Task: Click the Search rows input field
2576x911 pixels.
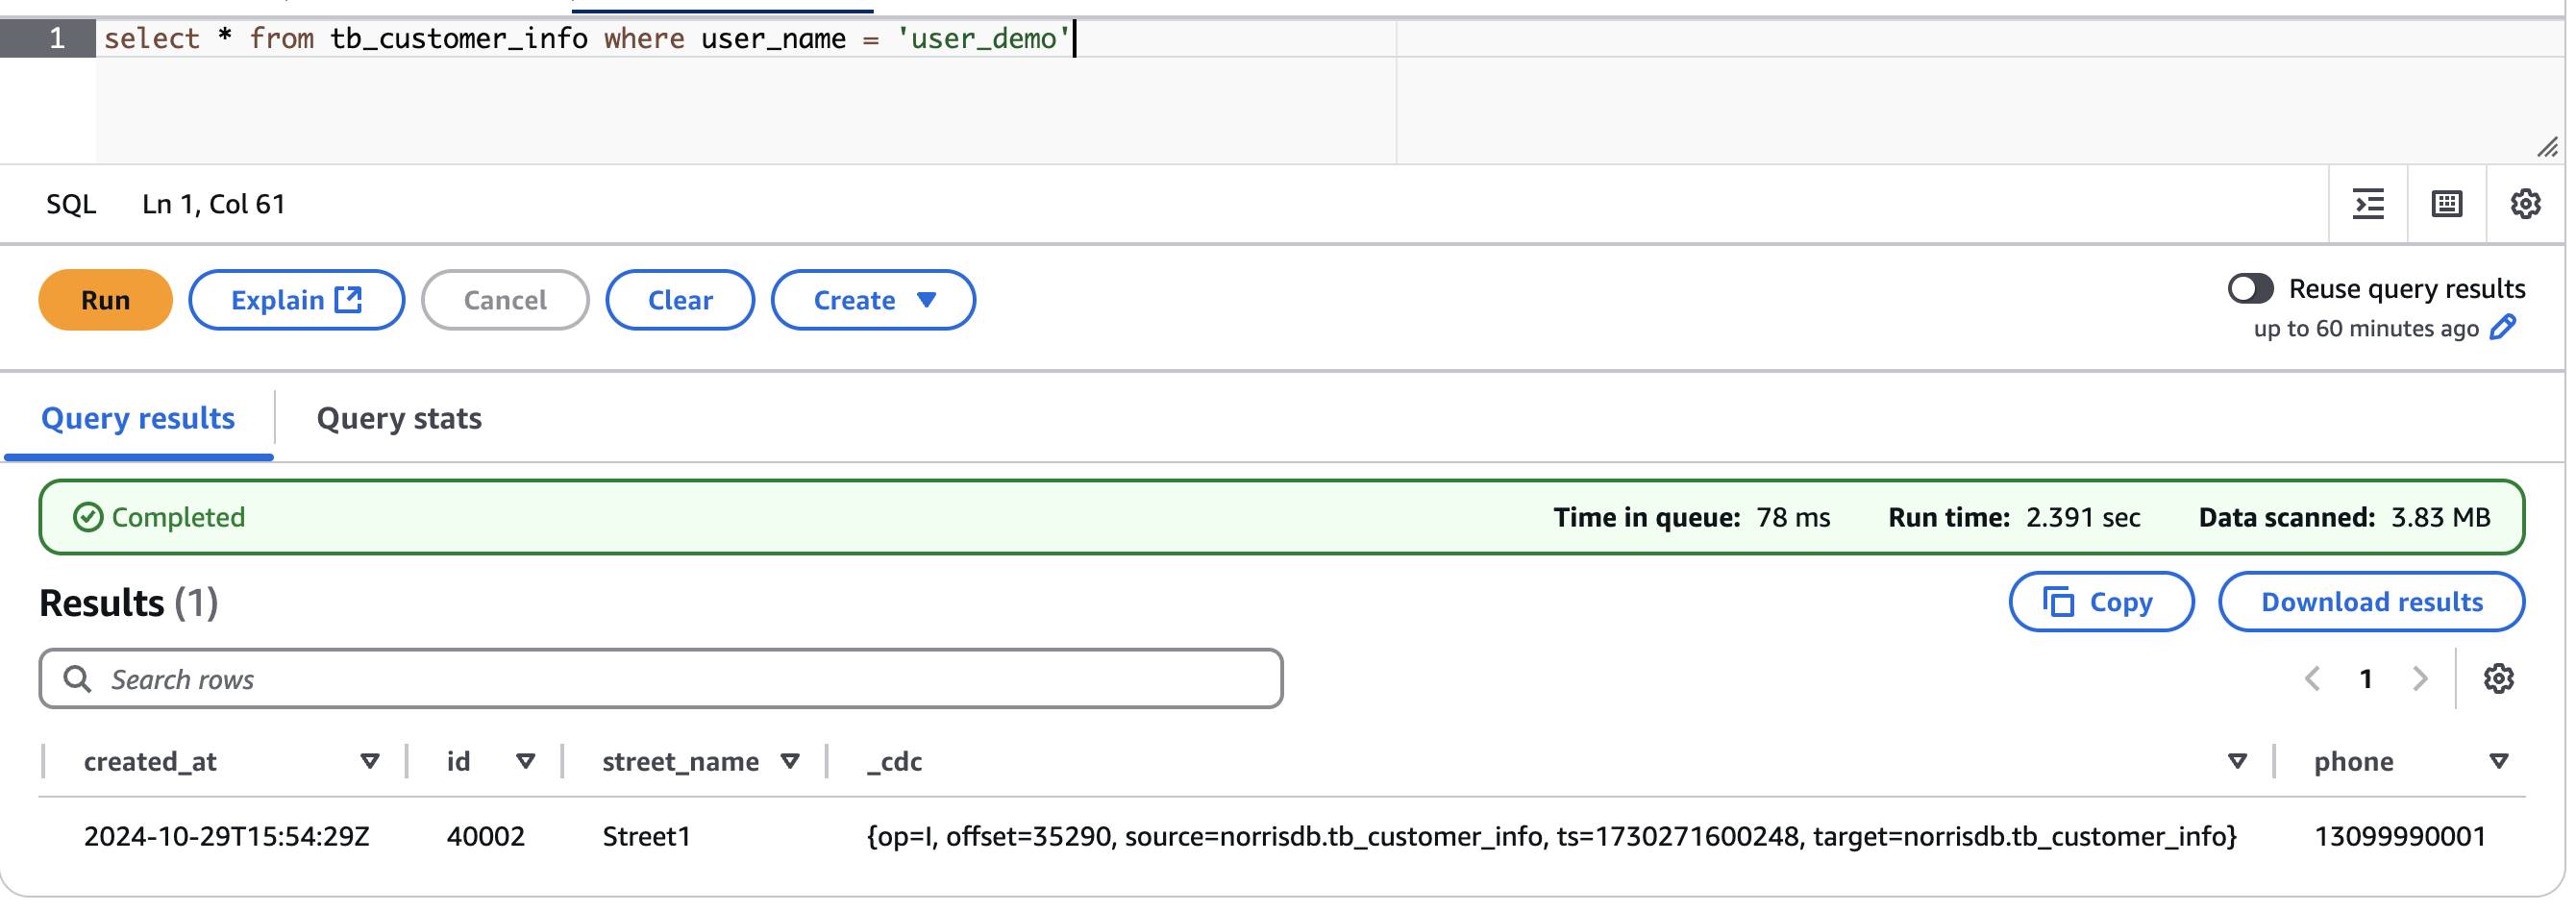Action: click(660, 679)
